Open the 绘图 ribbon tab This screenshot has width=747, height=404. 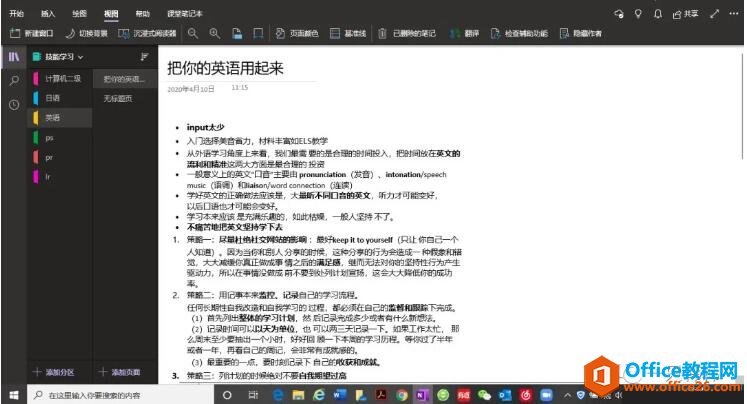(80, 13)
